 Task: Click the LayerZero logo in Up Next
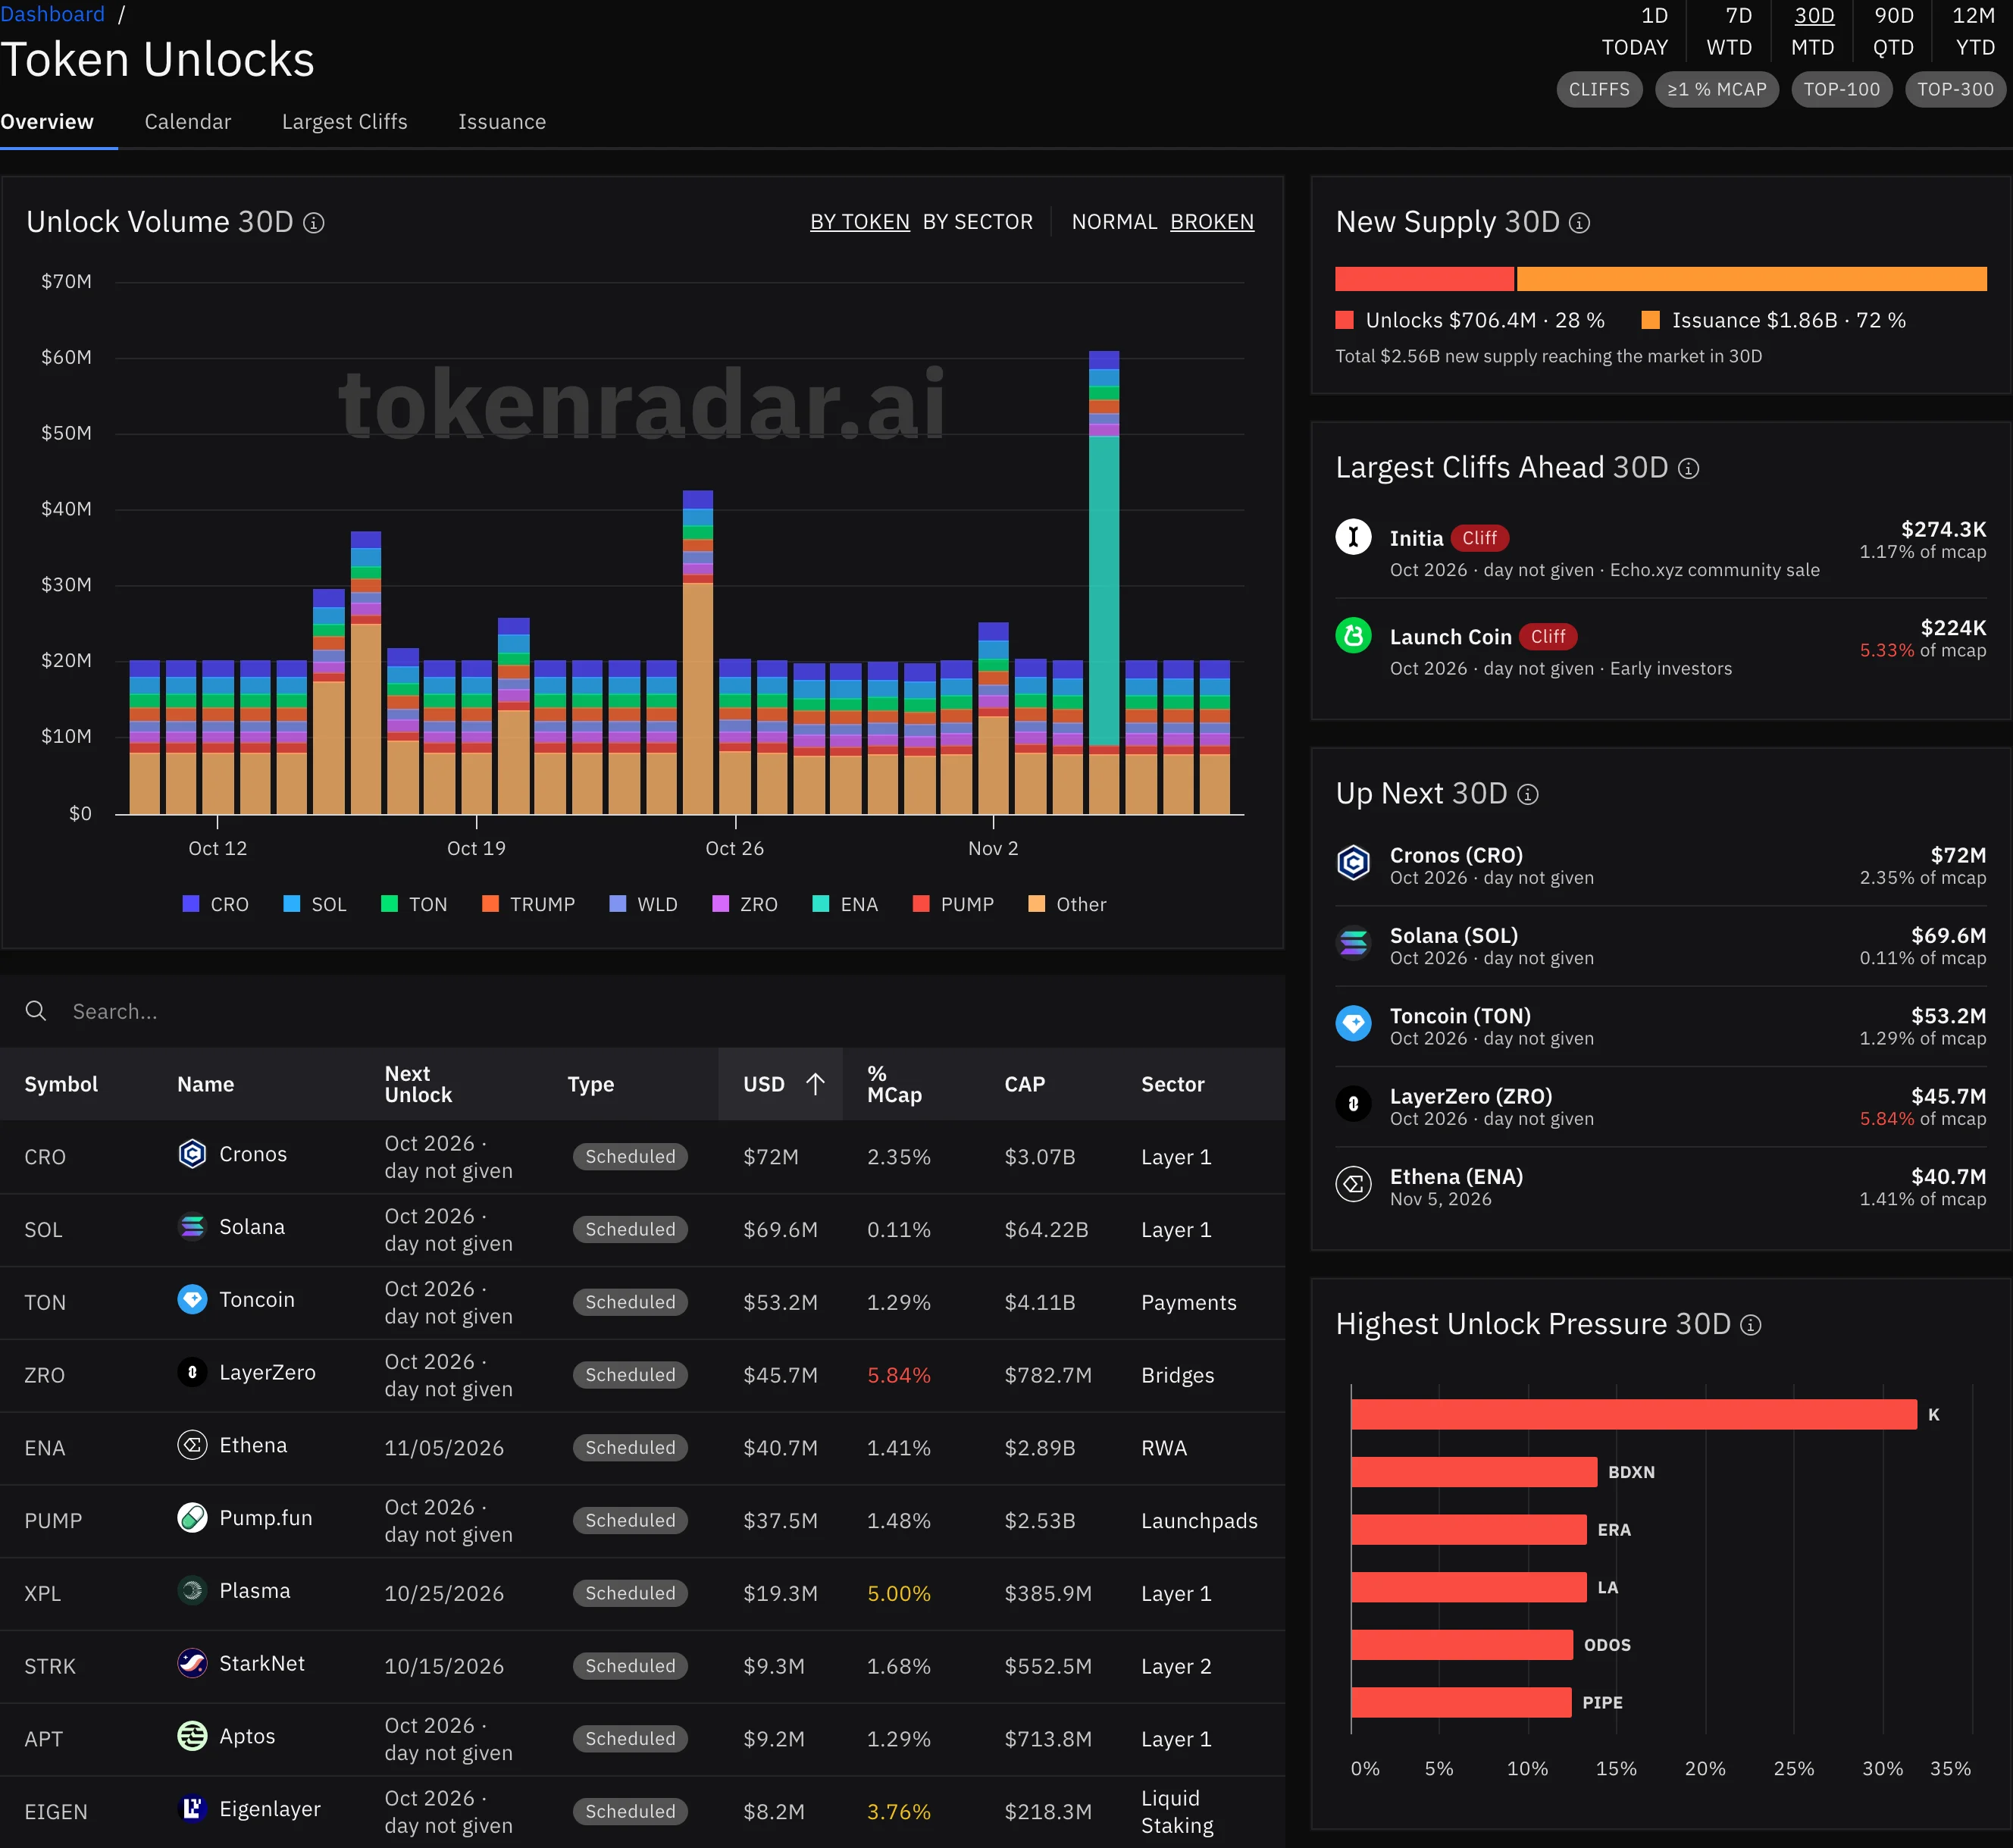point(1353,1104)
